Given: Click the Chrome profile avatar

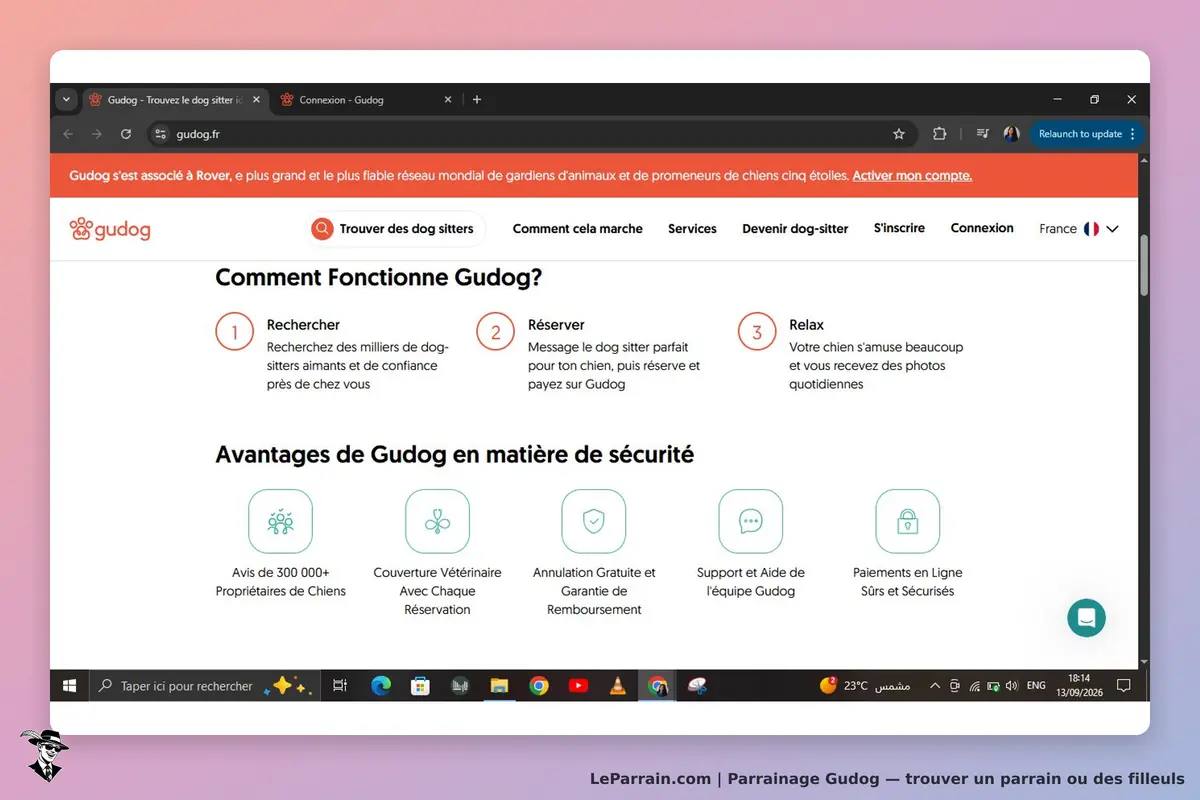Looking at the screenshot, I should [1011, 134].
